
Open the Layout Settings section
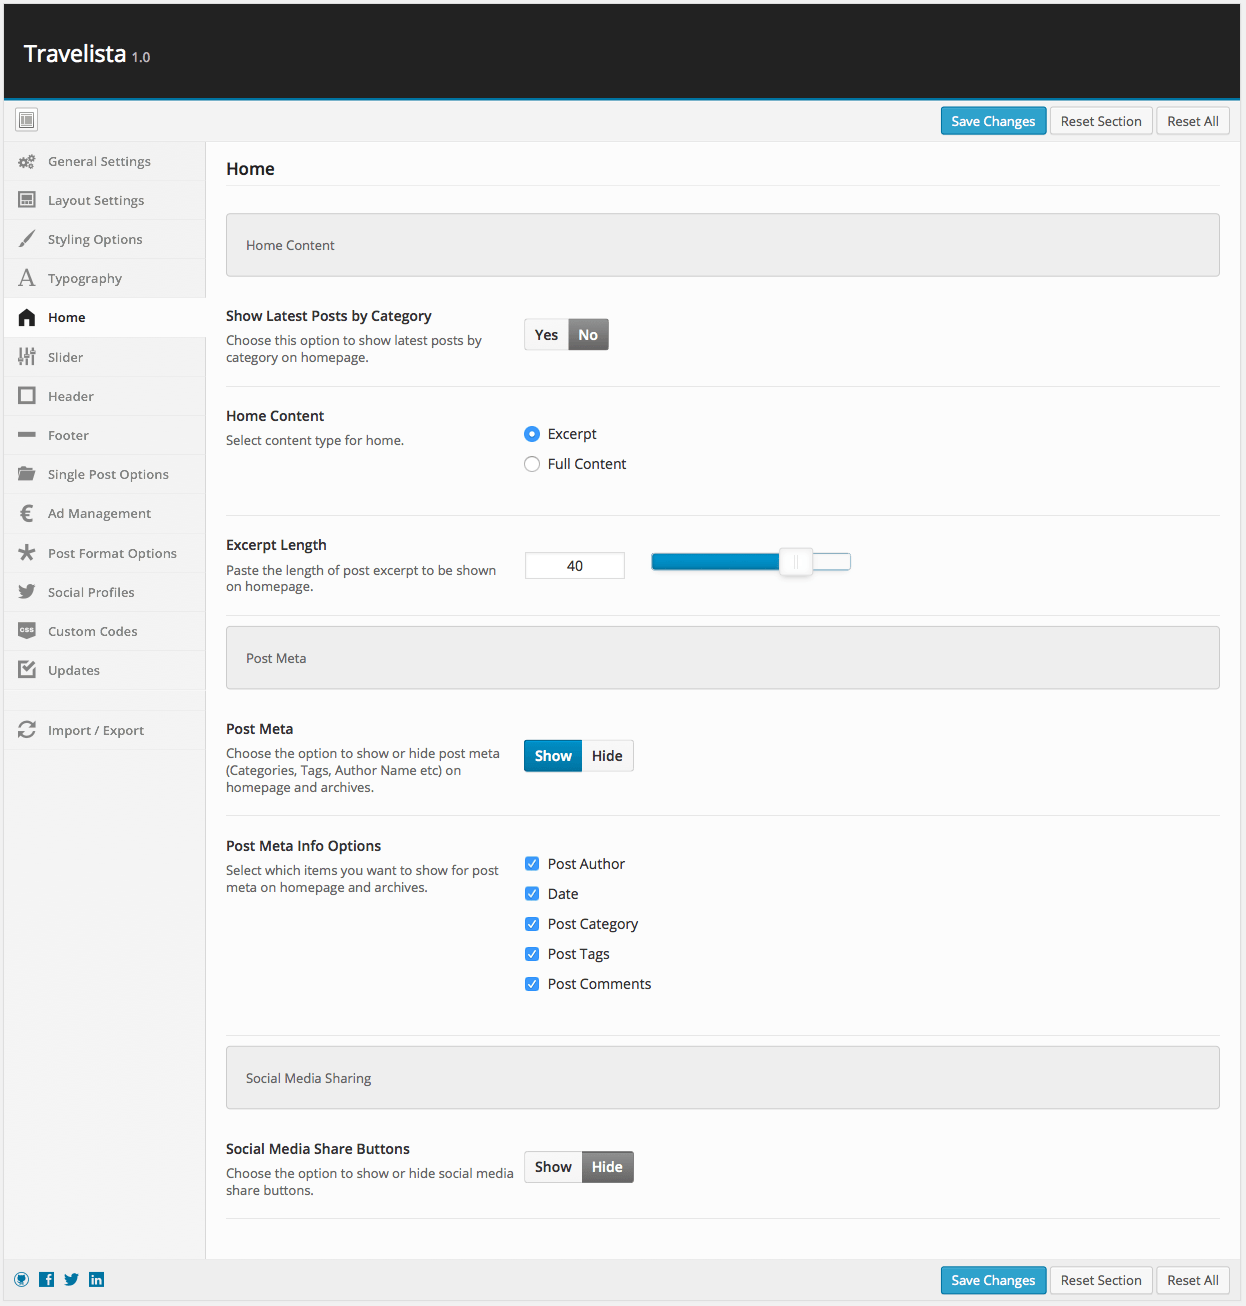105,200
